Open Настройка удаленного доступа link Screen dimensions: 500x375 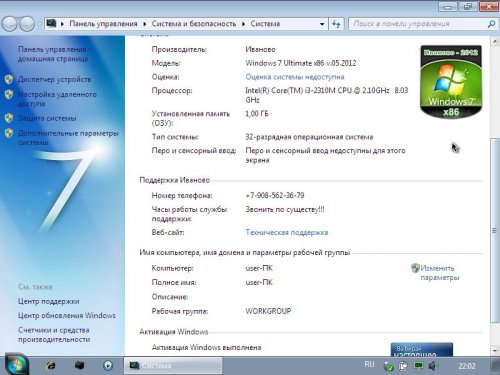(x=57, y=99)
